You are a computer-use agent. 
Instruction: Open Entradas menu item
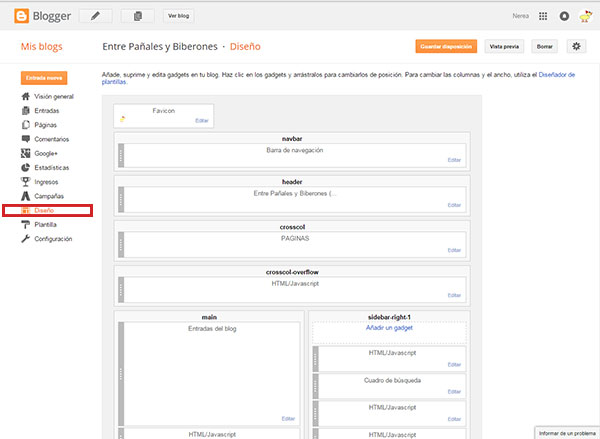pos(47,111)
